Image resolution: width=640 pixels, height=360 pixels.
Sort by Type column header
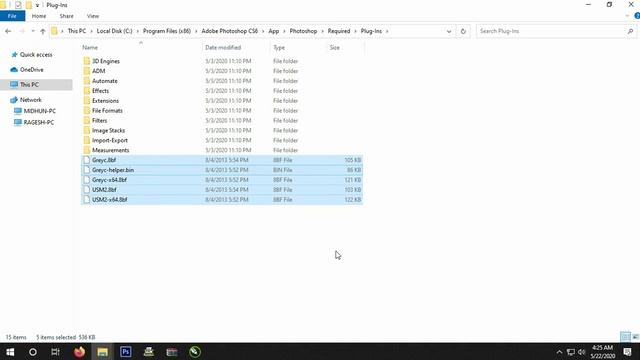point(279,48)
